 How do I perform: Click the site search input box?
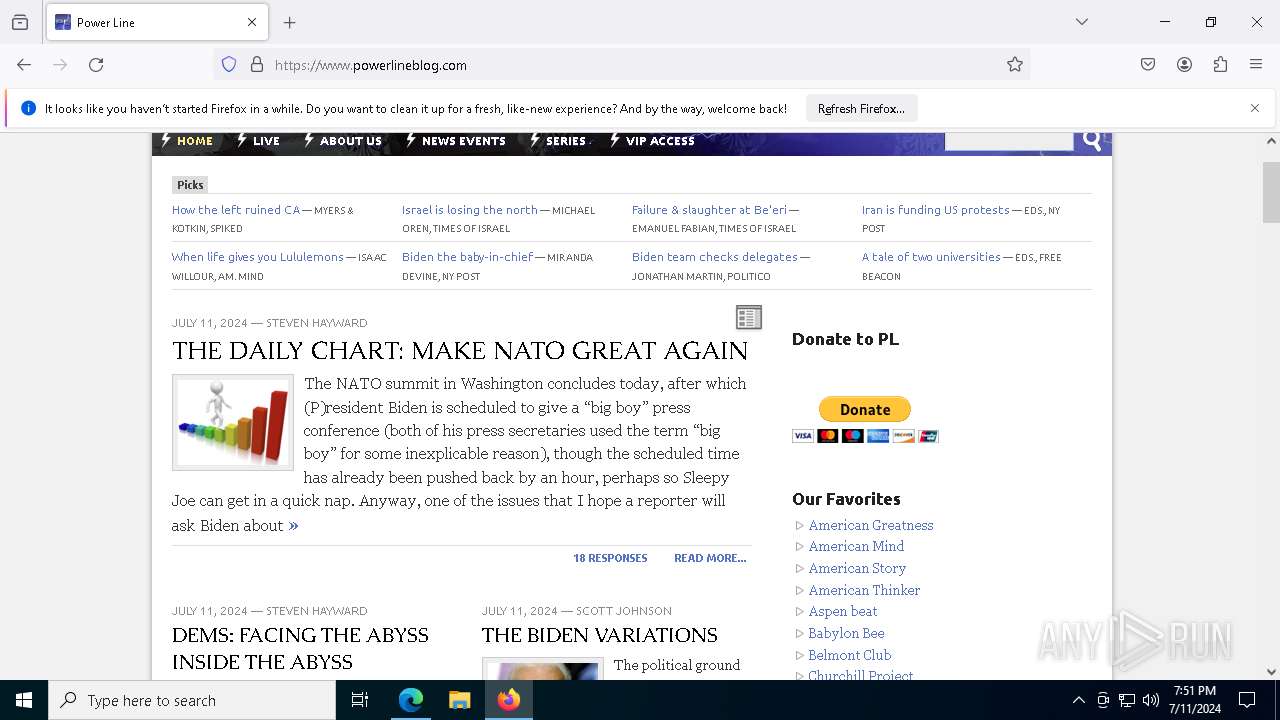click(1009, 141)
